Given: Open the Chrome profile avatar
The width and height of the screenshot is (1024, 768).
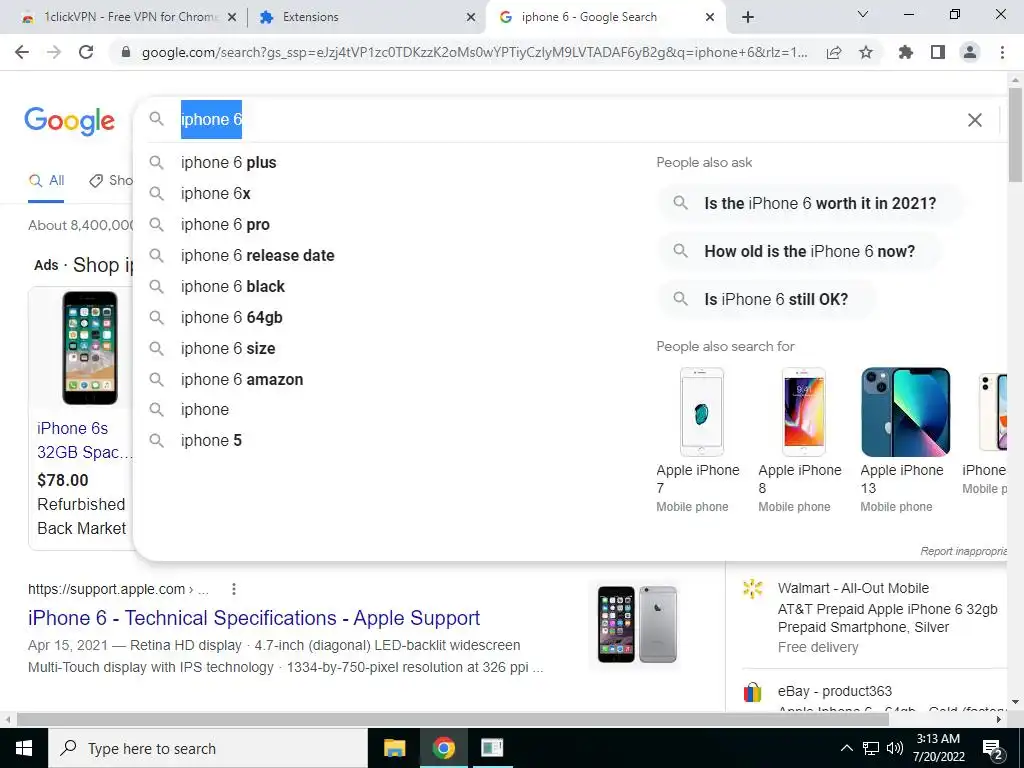Looking at the screenshot, I should [970, 52].
